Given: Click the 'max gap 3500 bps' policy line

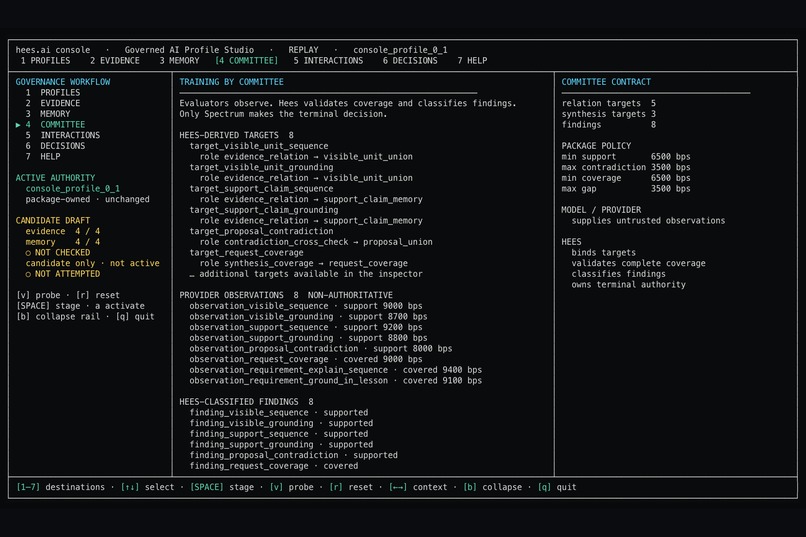Looking at the screenshot, I should 626,189.
